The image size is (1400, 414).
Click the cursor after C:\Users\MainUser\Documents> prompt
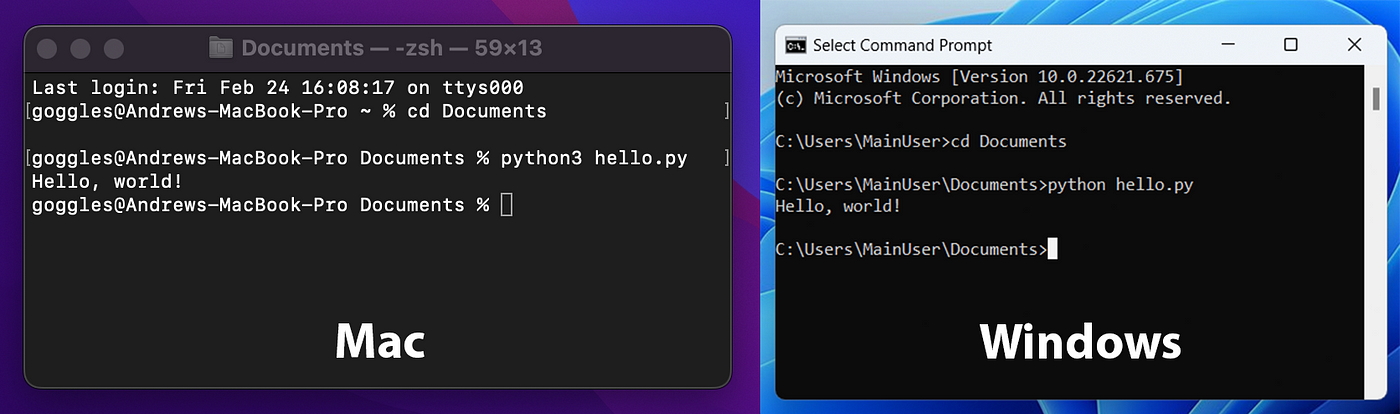[x=1052, y=249]
